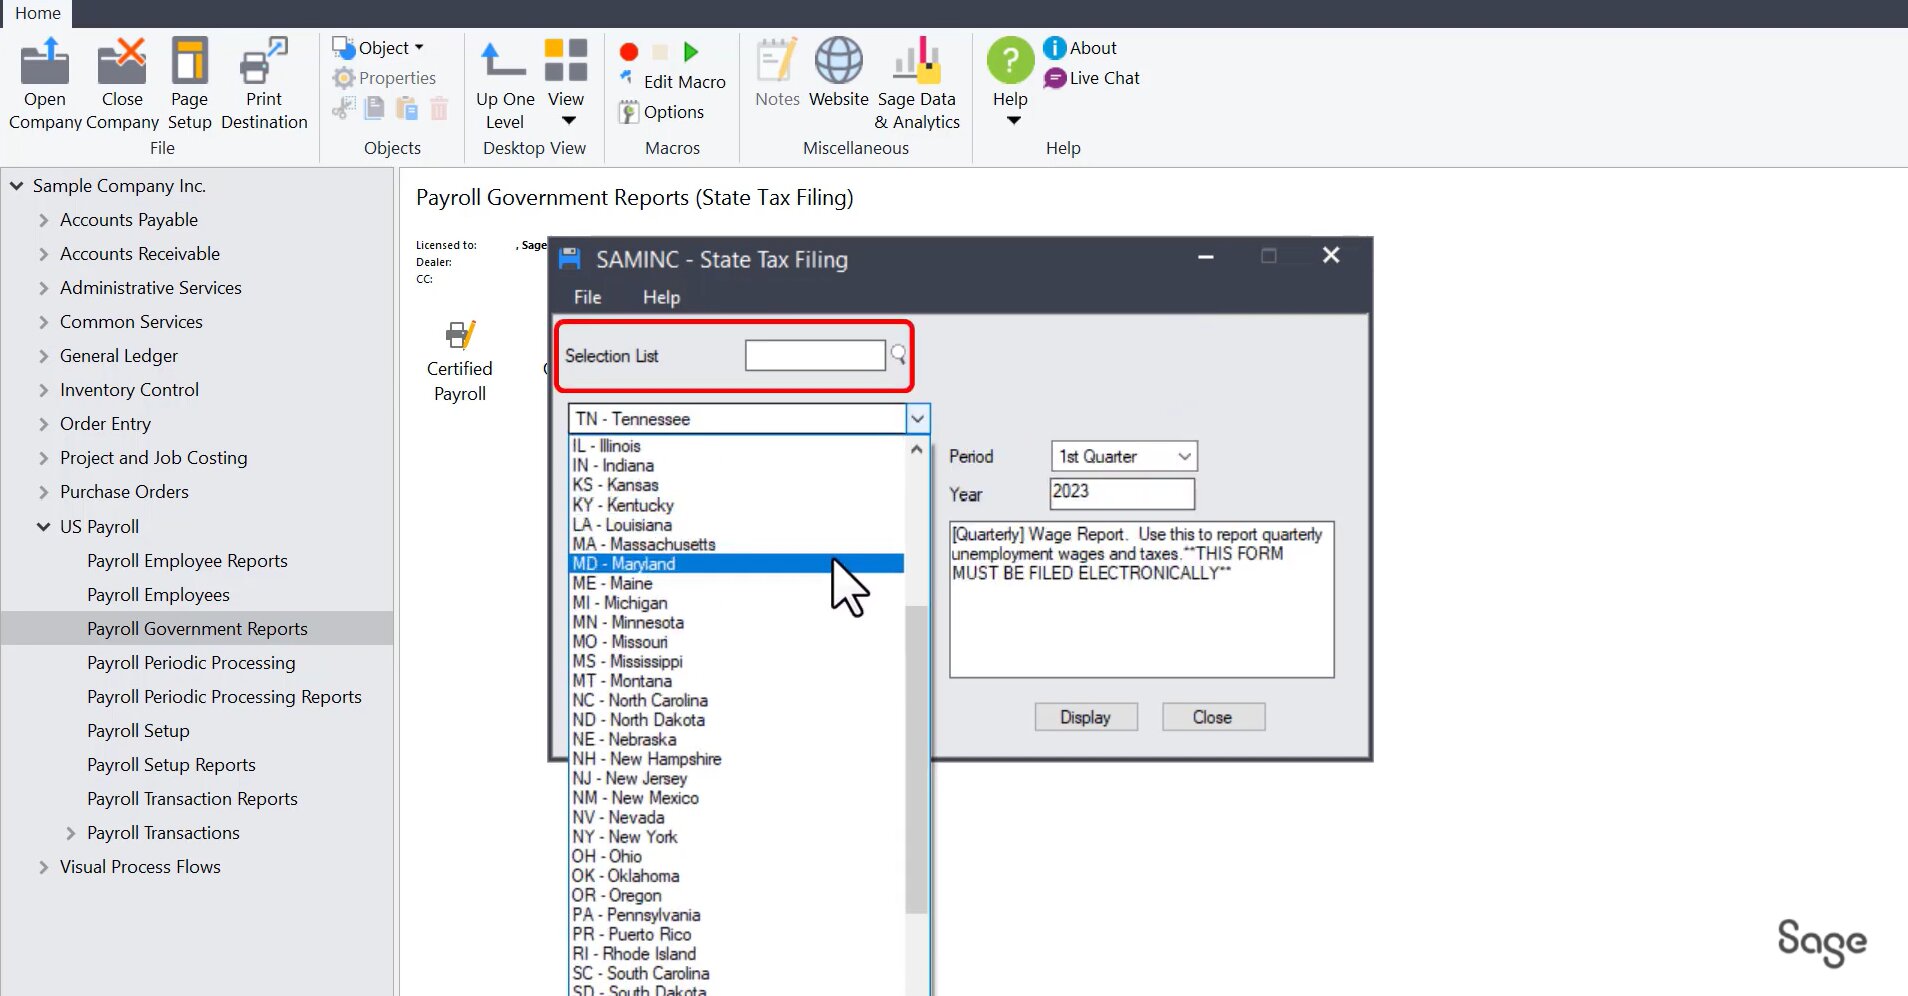Close the State Tax Filing dialog via Close button
1908x996 pixels.
pos(1212,716)
